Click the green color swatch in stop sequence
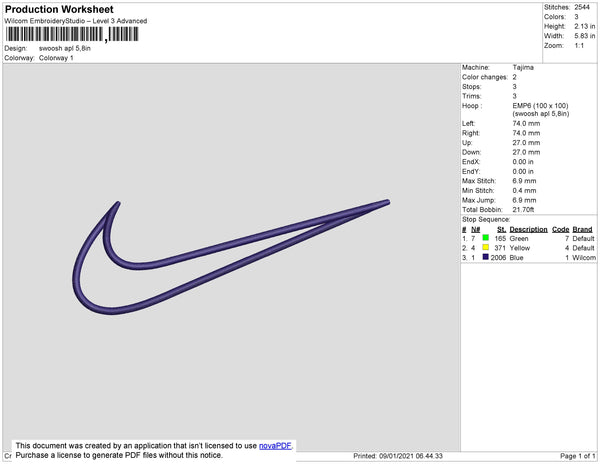600x464 pixels. pos(486,238)
